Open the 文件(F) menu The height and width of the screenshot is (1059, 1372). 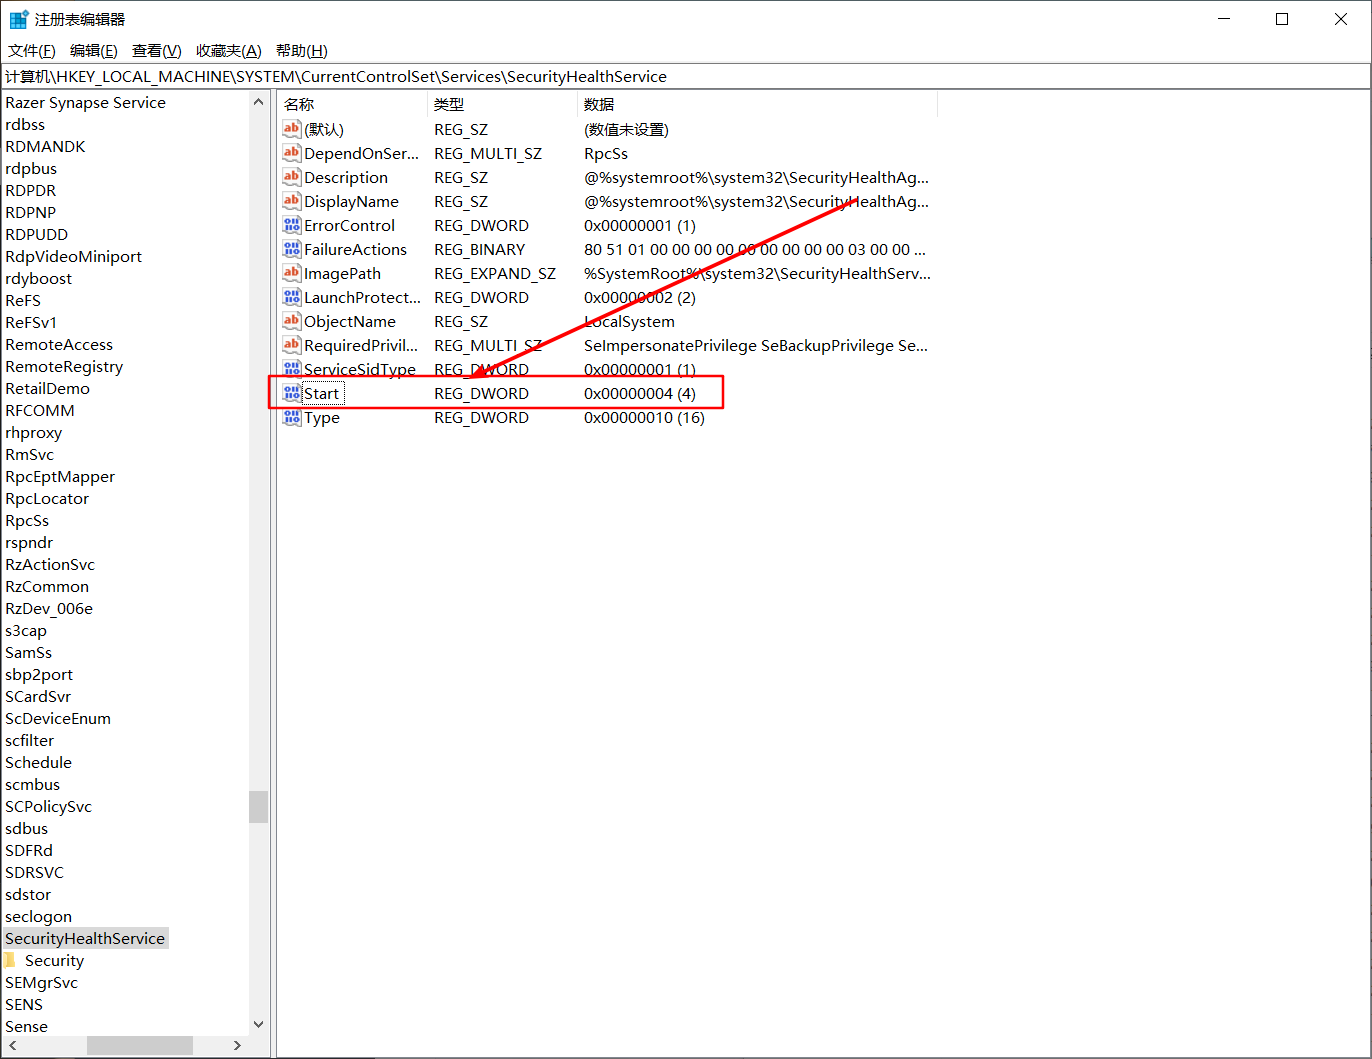point(31,51)
